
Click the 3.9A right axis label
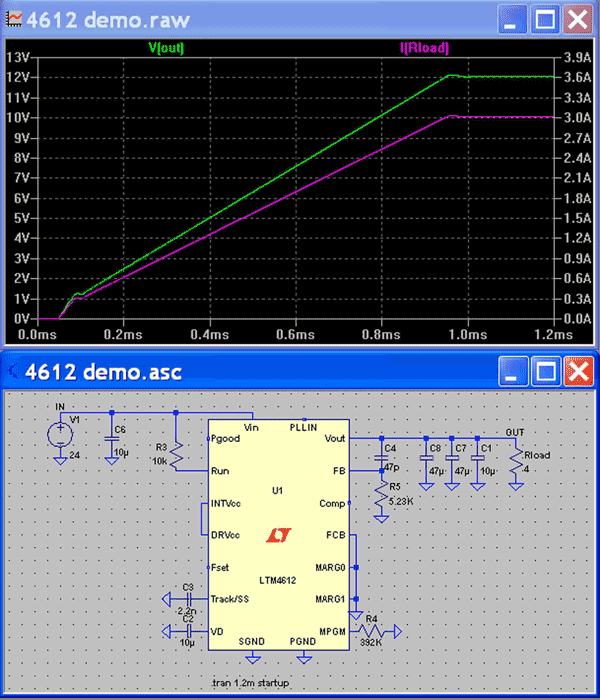coord(578,57)
